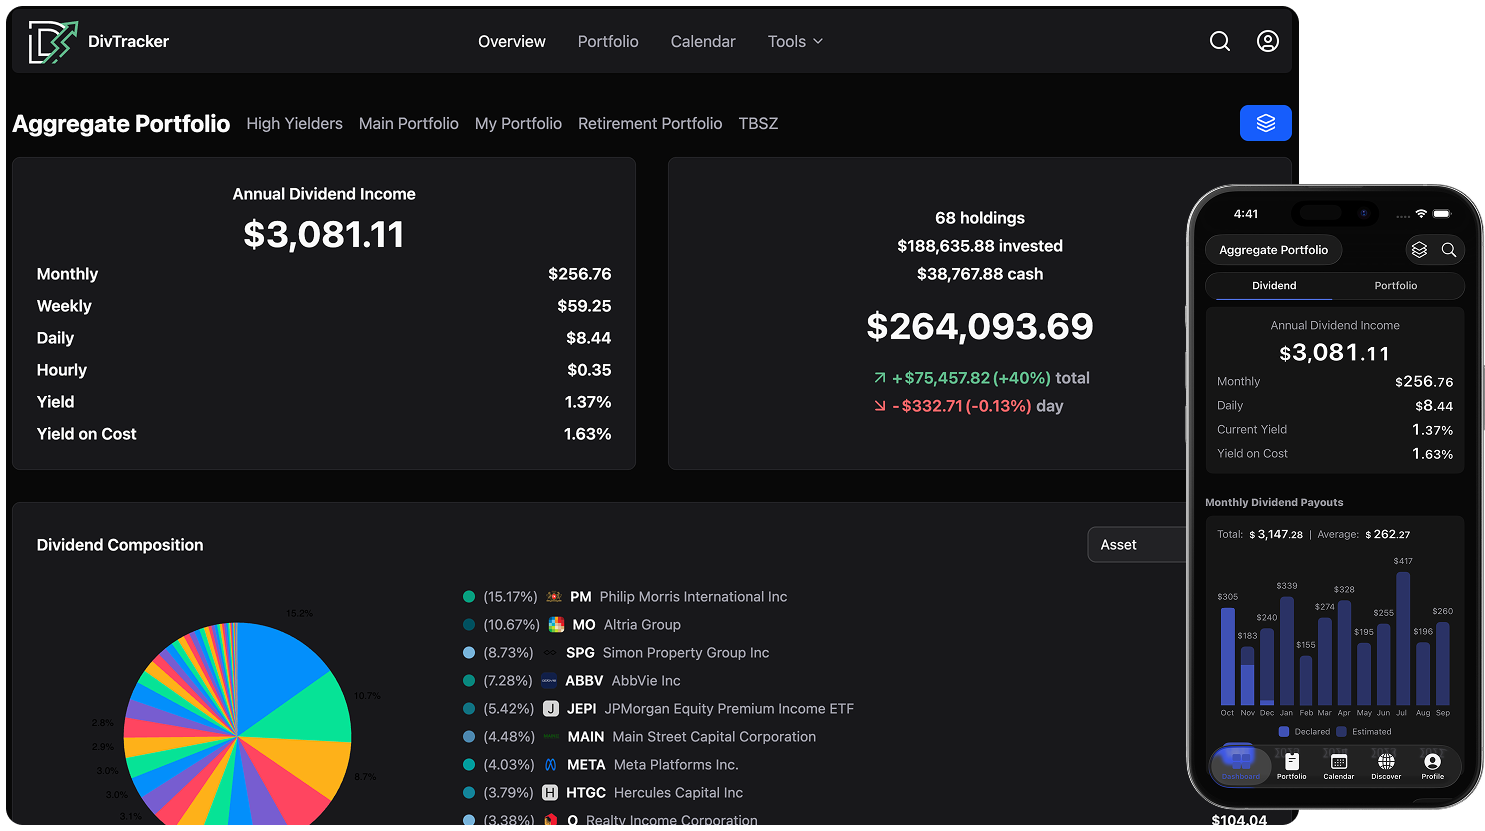This screenshot has width=1485, height=831.
Task: Select the High Yielders portfolio tab
Action: pos(294,124)
